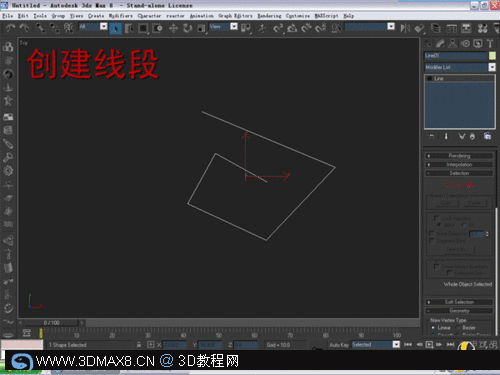Screen dimensions: 500x375
Task: Expand the Interpolation rollout
Action: (459, 164)
